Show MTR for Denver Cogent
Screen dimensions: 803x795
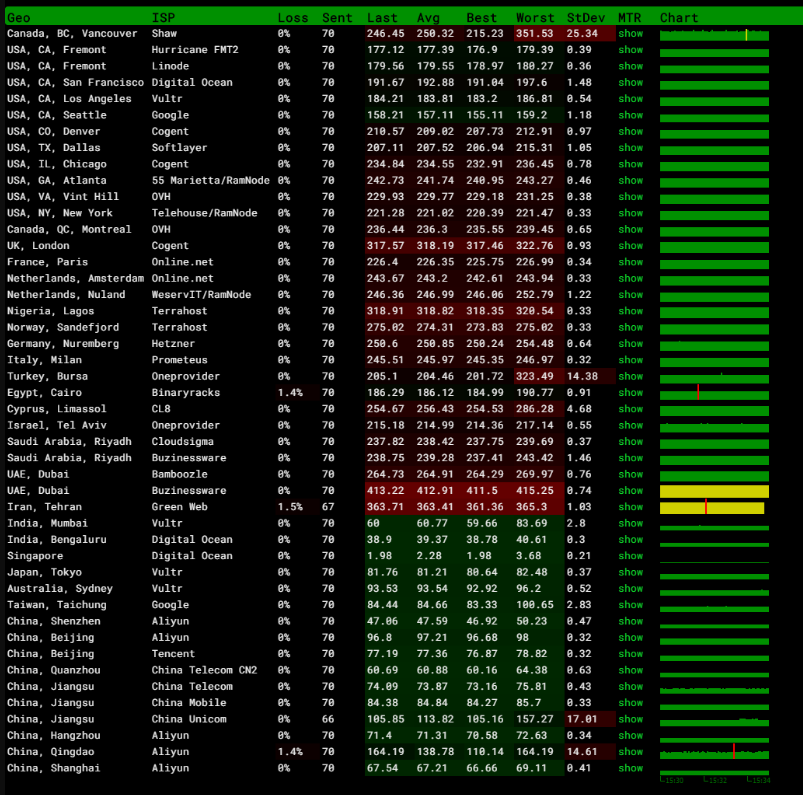coord(630,132)
